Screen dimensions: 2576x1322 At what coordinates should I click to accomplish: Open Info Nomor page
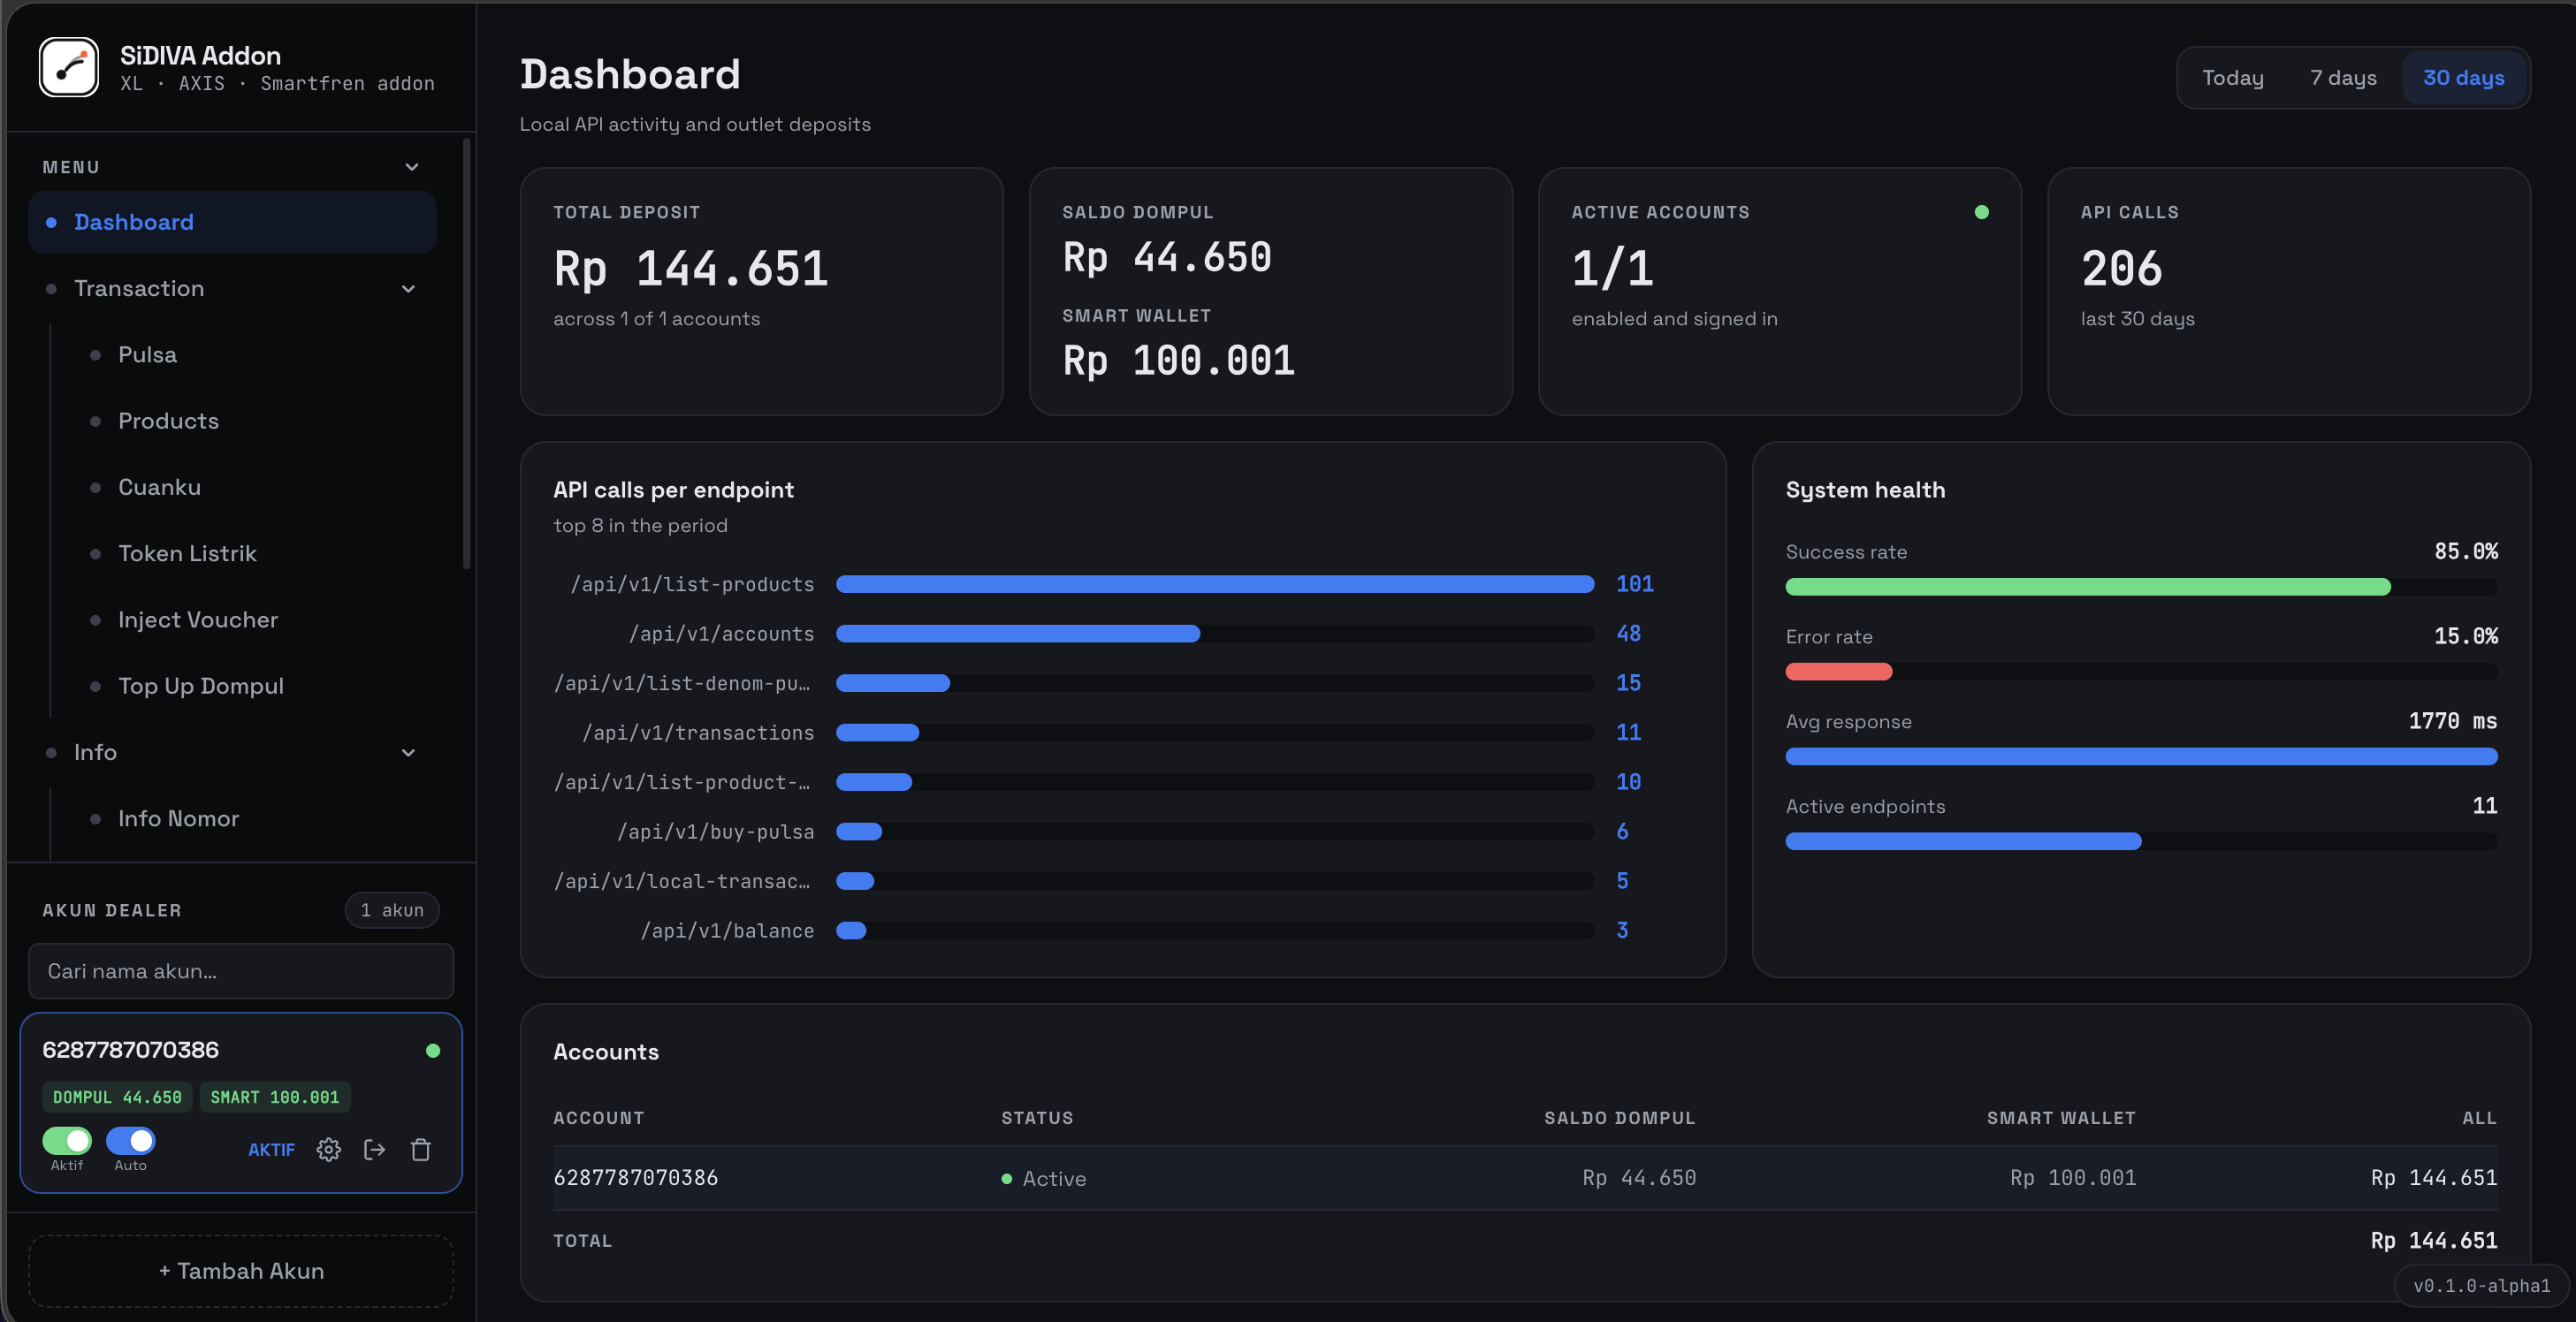click(x=178, y=818)
